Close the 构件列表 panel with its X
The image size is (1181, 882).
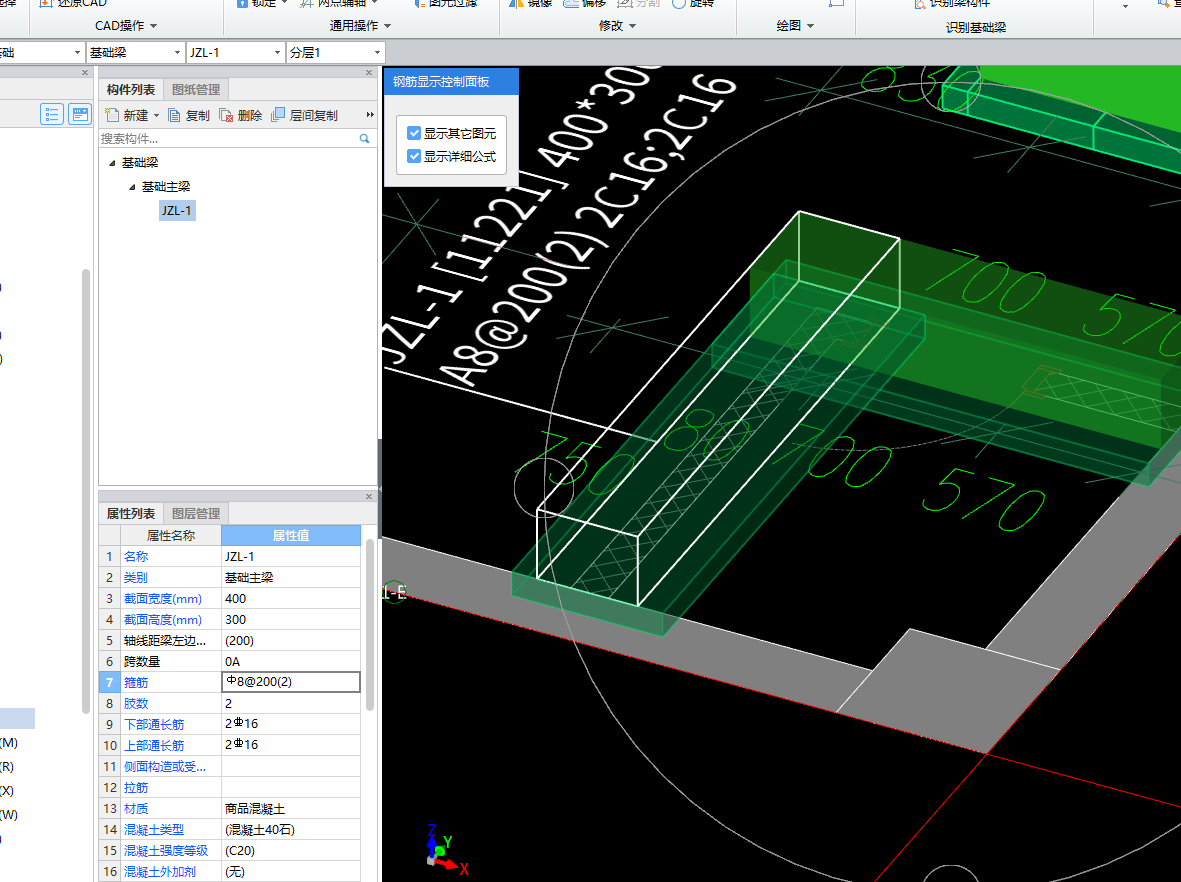click(x=369, y=72)
